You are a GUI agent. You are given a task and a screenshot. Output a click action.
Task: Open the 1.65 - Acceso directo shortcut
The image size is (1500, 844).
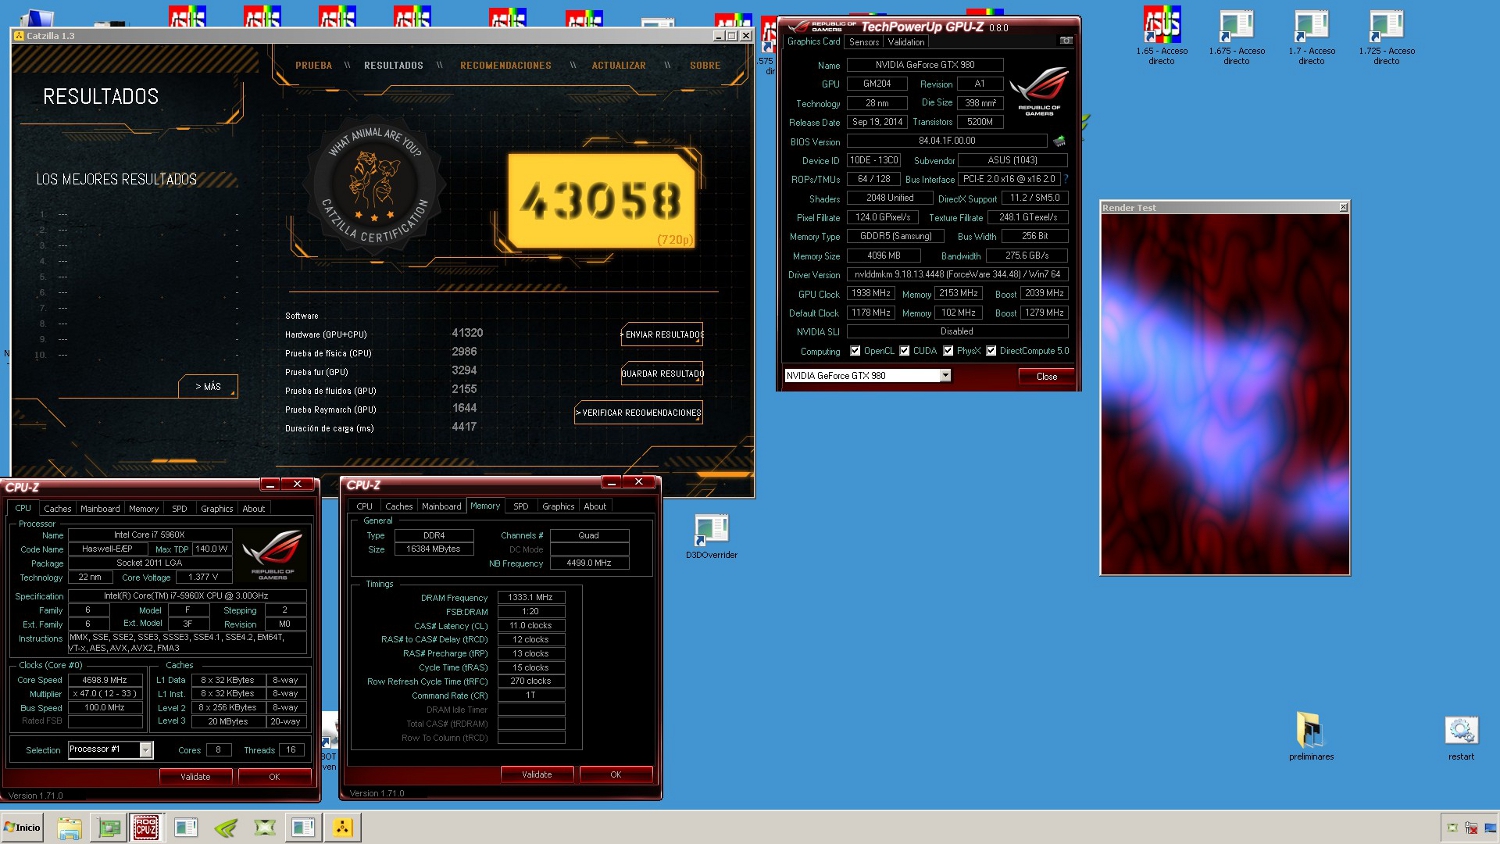click(1161, 36)
